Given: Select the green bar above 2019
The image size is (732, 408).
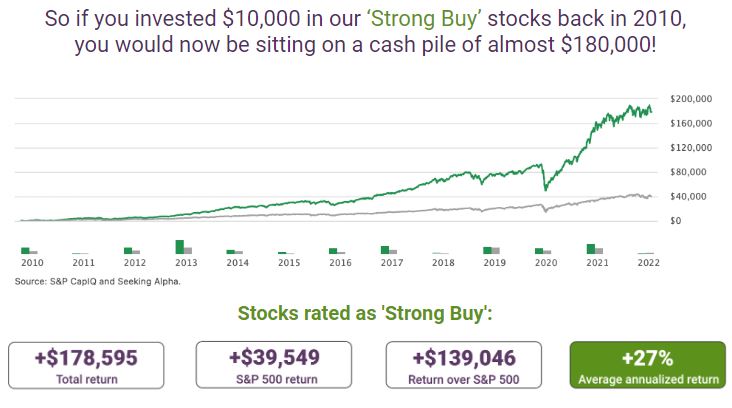Looking at the screenshot, I should coord(488,250).
